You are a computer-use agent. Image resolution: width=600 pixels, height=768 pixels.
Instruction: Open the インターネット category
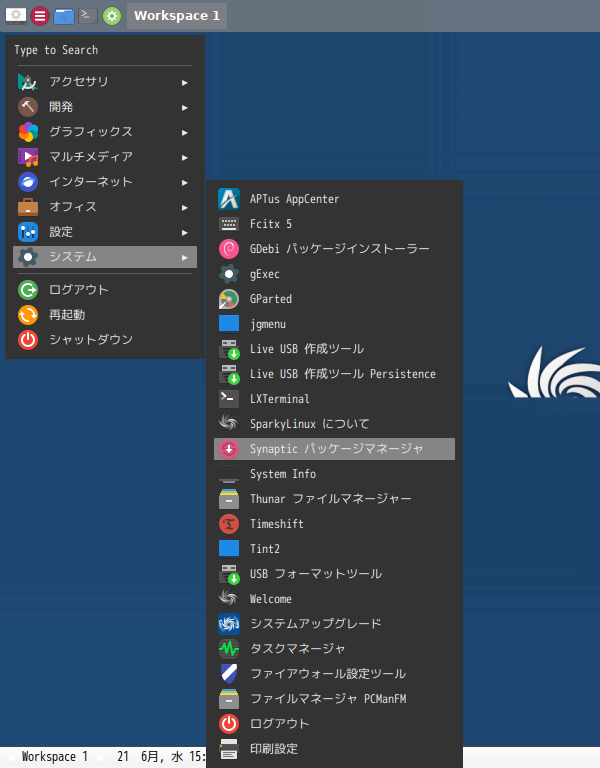pos(105,182)
